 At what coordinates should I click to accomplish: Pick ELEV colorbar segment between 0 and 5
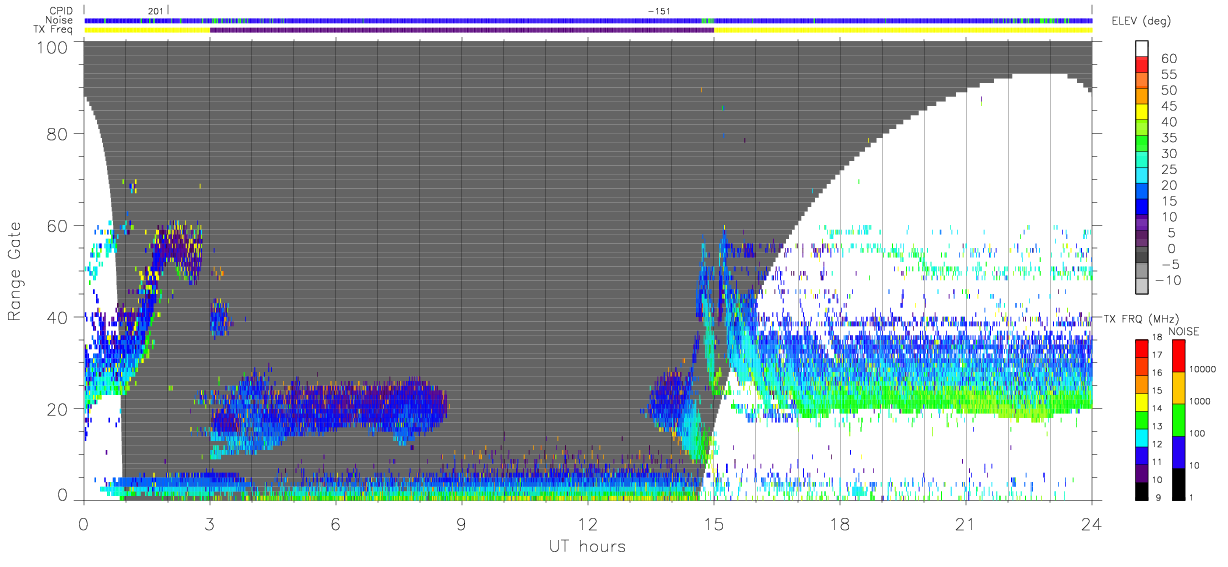[x=1142, y=239]
